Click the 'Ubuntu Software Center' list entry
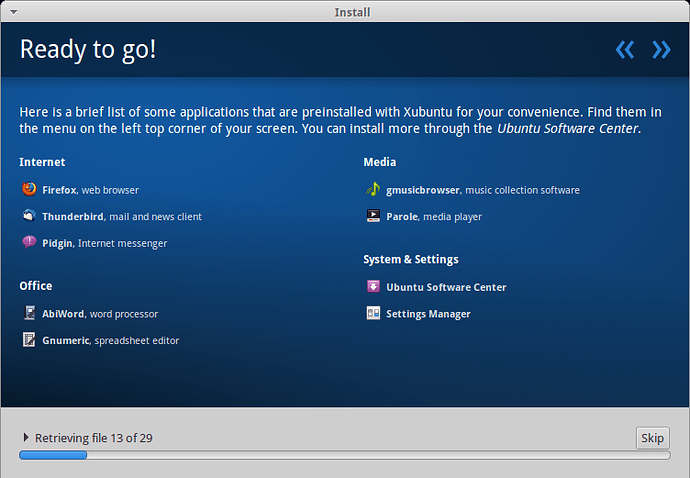Viewport: 690px width, 478px height. point(446,287)
